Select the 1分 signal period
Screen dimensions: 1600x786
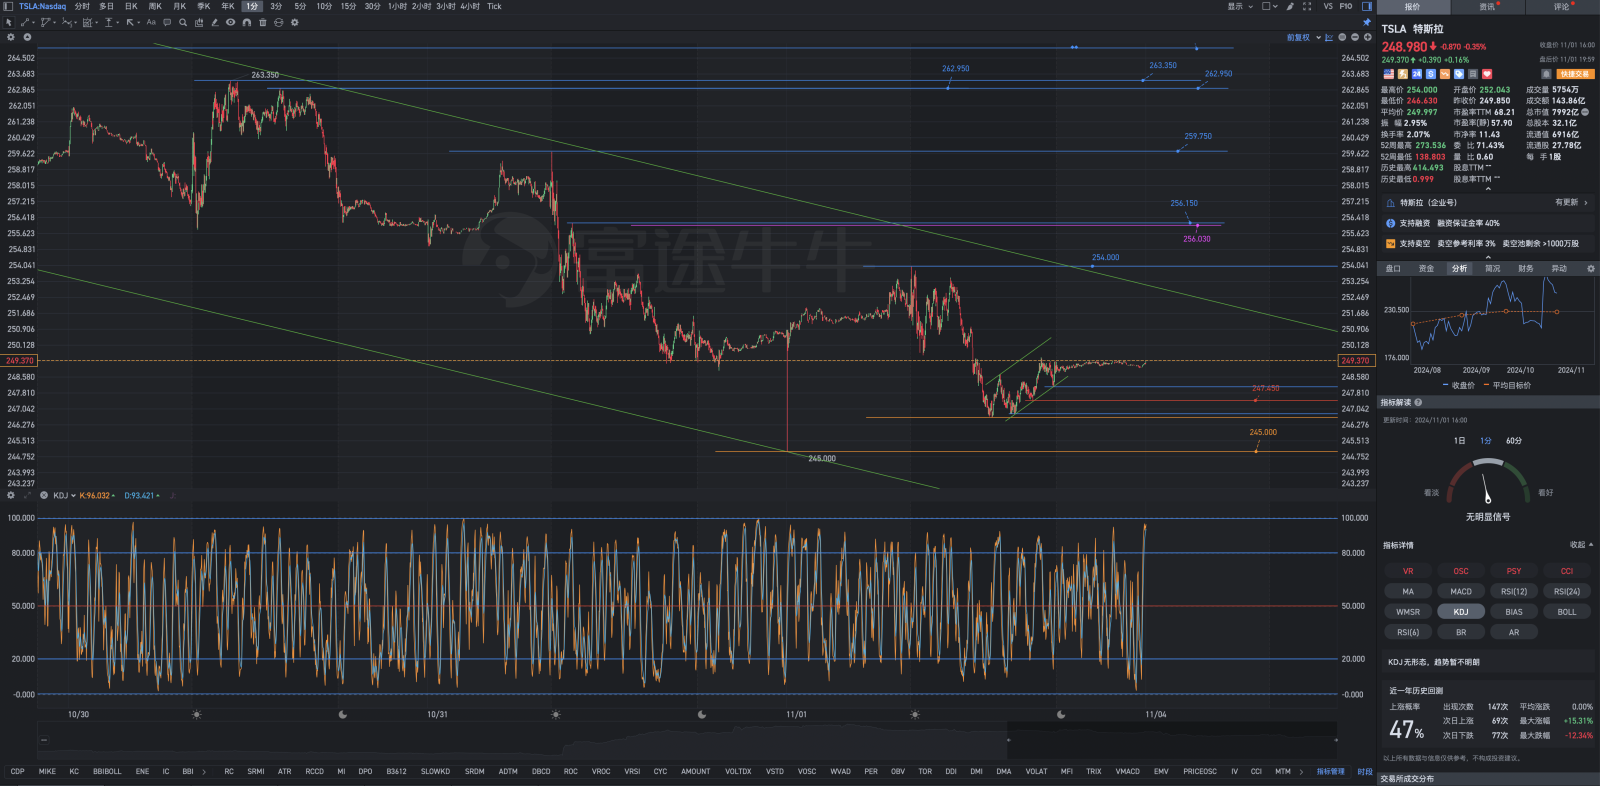tap(1486, 440)
